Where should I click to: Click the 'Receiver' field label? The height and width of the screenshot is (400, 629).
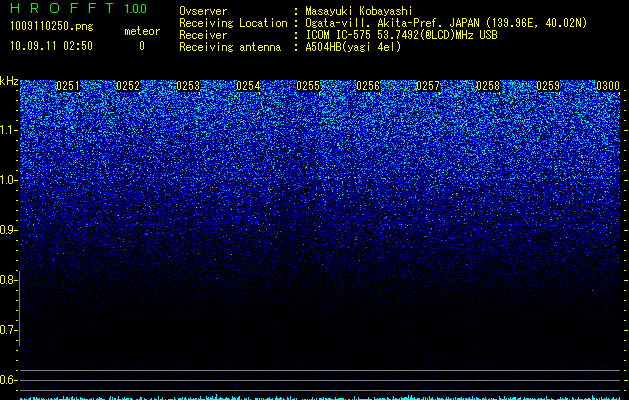pos(203,35)
